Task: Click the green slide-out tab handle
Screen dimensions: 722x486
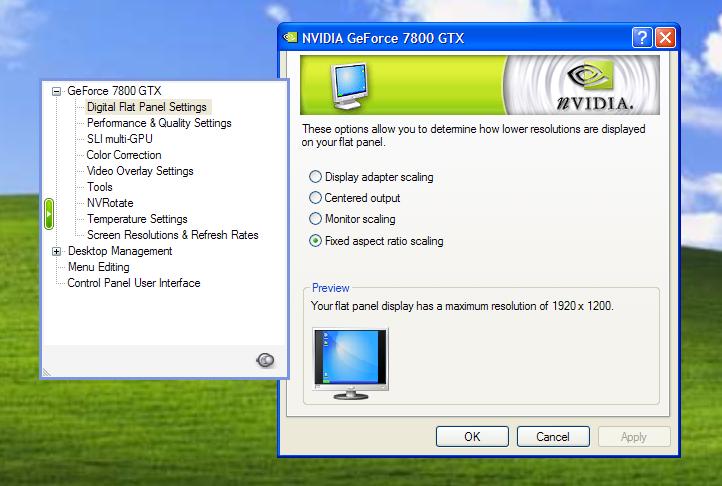Action: 49,214
